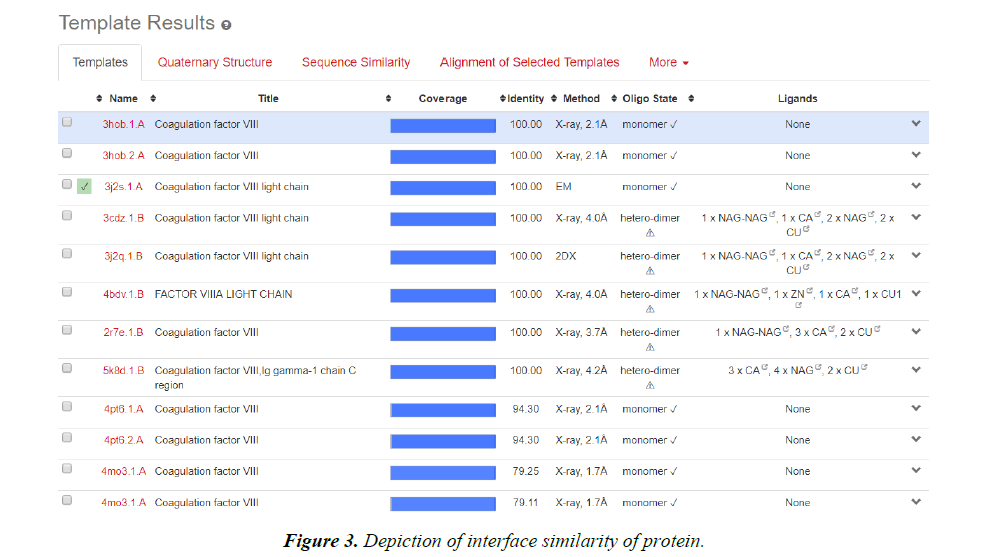This screenshot has width=1004, height=557.
Task: Click warning icon under hetero-dimer for 5k8d.1.B
Action: (650, 385)
